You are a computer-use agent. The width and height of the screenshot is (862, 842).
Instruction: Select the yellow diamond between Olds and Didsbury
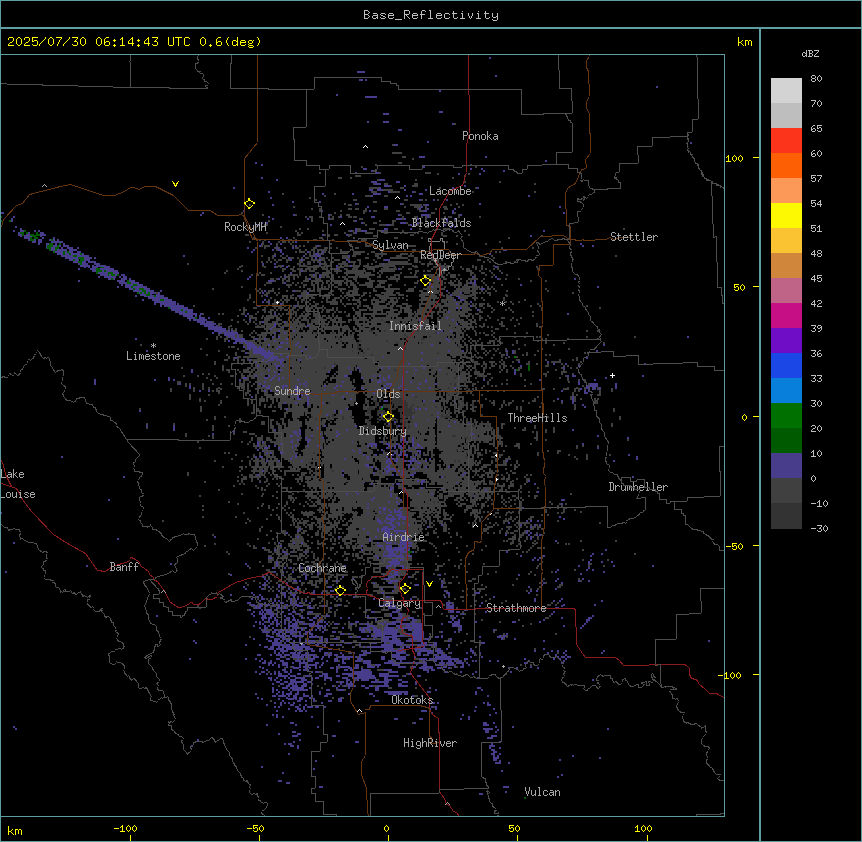click(x=388, y=417)
